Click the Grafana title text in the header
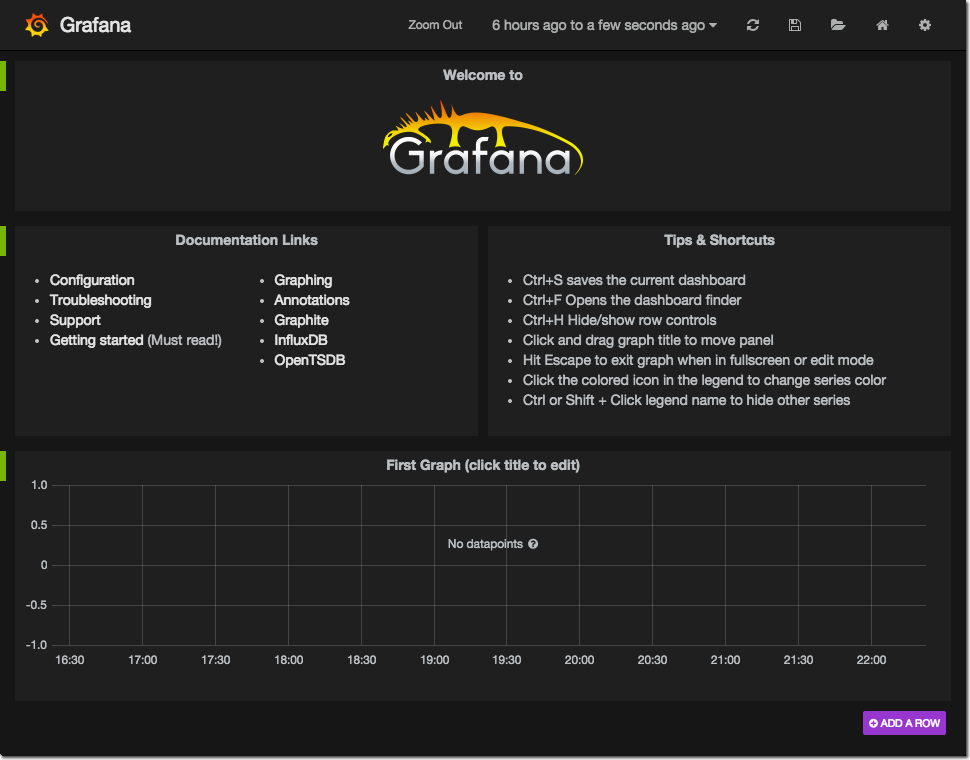970x760 pixels. 95,25
